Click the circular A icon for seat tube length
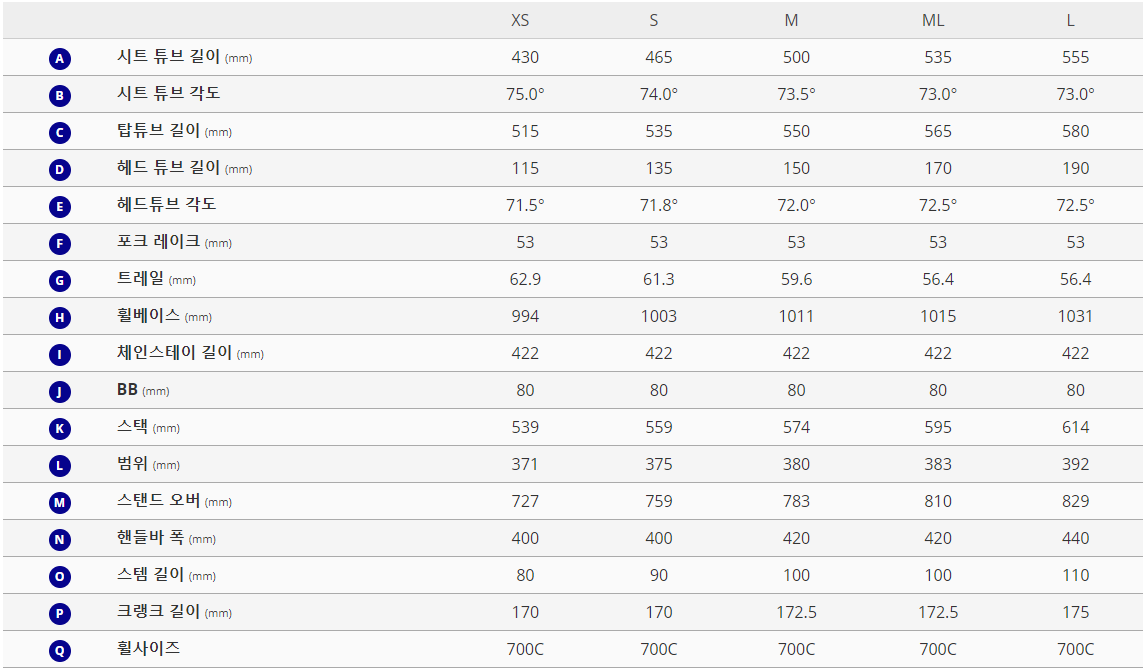The width and height of the screenshot is (1144, 669). (x=60, y=59)
